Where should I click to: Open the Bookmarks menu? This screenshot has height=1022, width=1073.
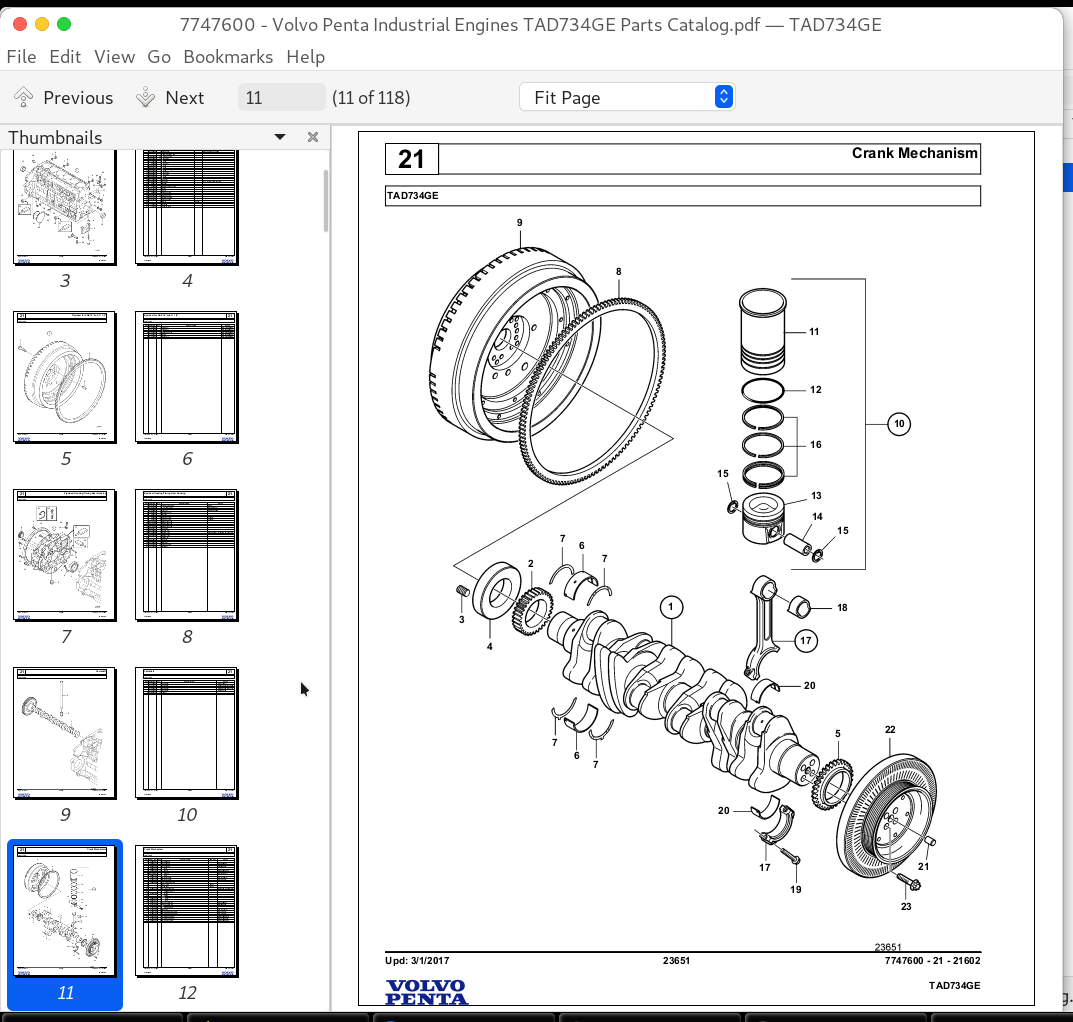228,57
